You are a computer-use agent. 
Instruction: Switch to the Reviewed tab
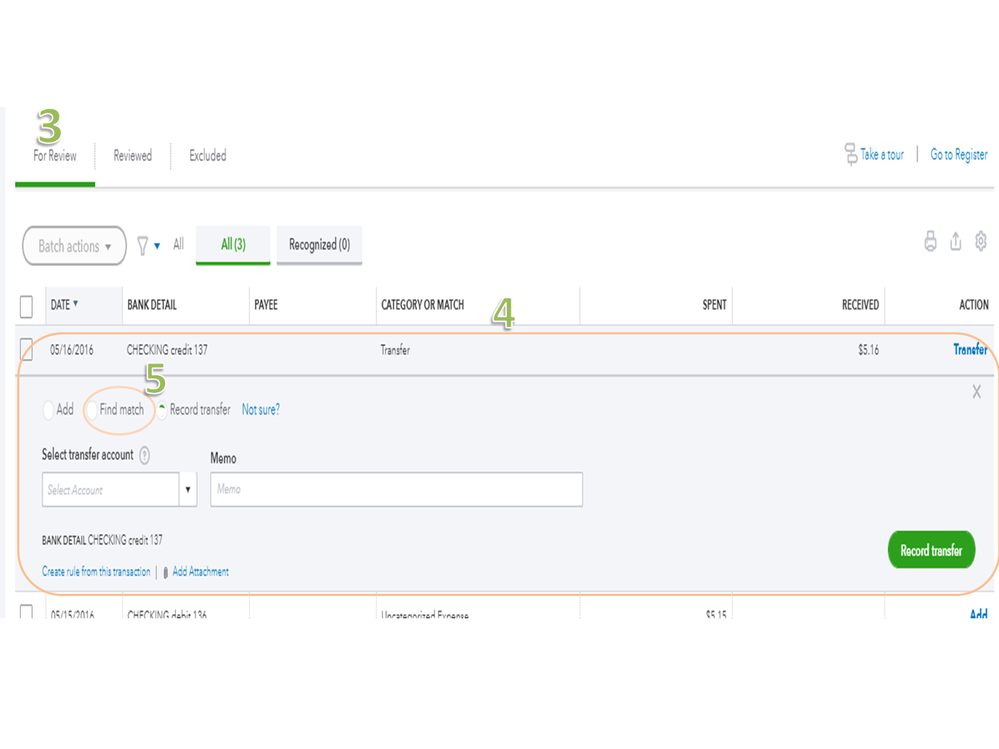pyautogui.click(x=133, y=155)
